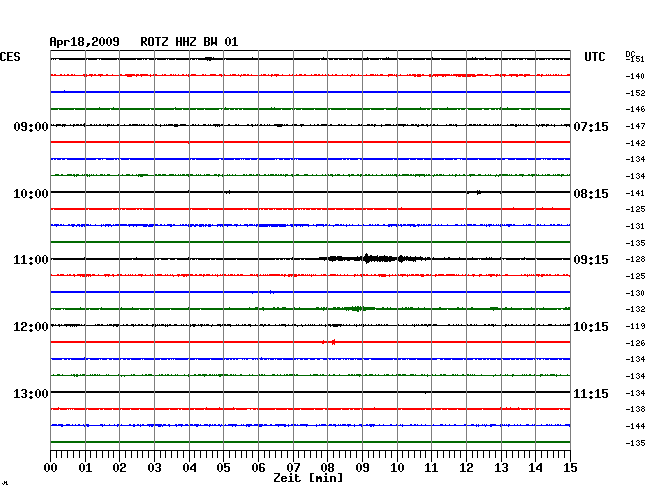Viewport: 650px width, 494px height.
Task: Click the 01 minute axis label
Action: [85, 468]
